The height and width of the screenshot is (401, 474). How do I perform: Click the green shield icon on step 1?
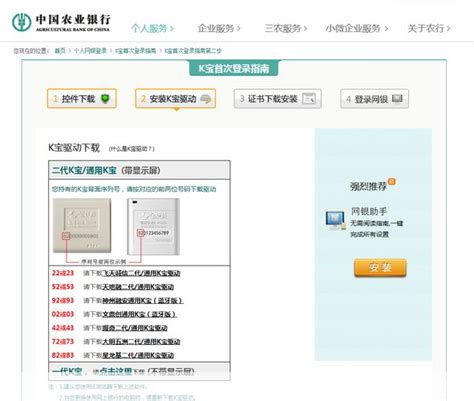(x=105, y=98)
